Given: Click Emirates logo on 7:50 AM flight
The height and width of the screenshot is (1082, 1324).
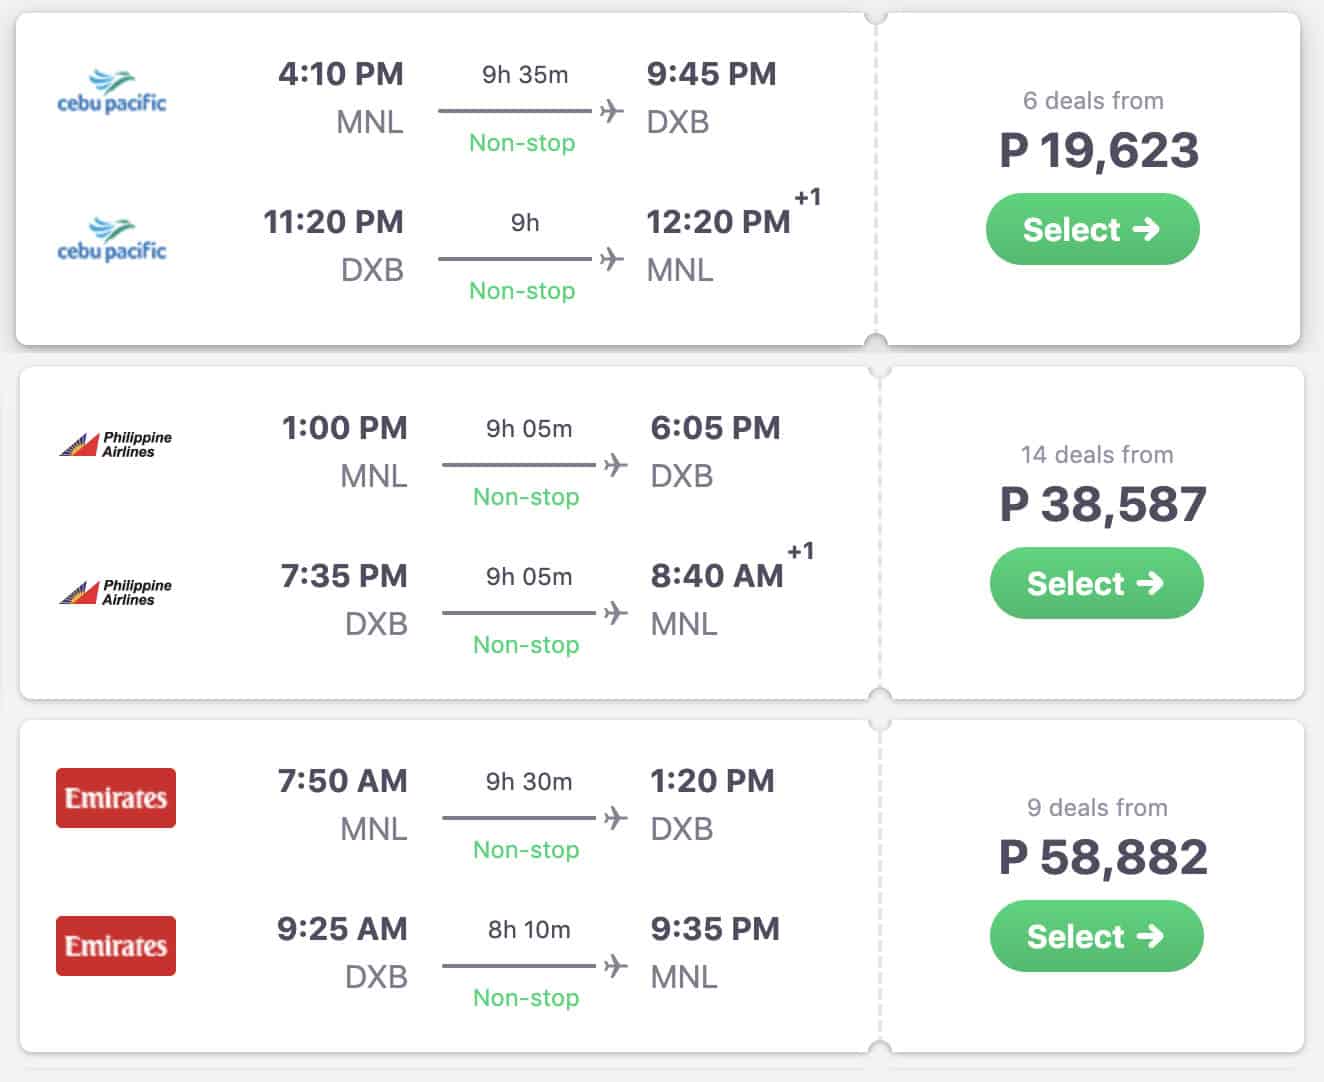Looking at the screenshot, I should [116, 798].
